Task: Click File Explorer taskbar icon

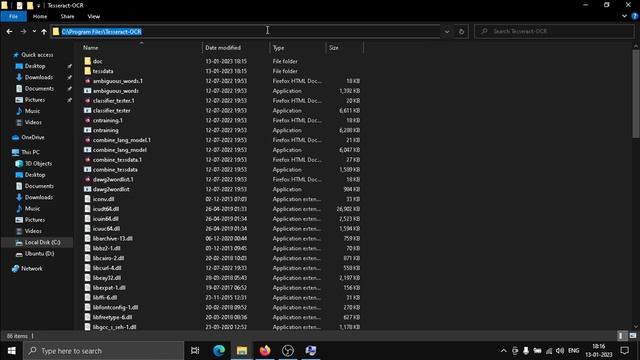Action: (x=242, y=351)
